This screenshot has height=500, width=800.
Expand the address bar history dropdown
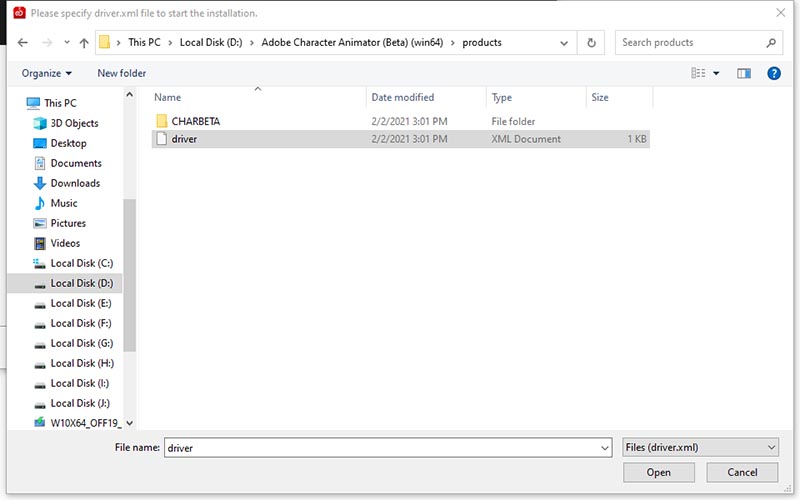[564, 43]
